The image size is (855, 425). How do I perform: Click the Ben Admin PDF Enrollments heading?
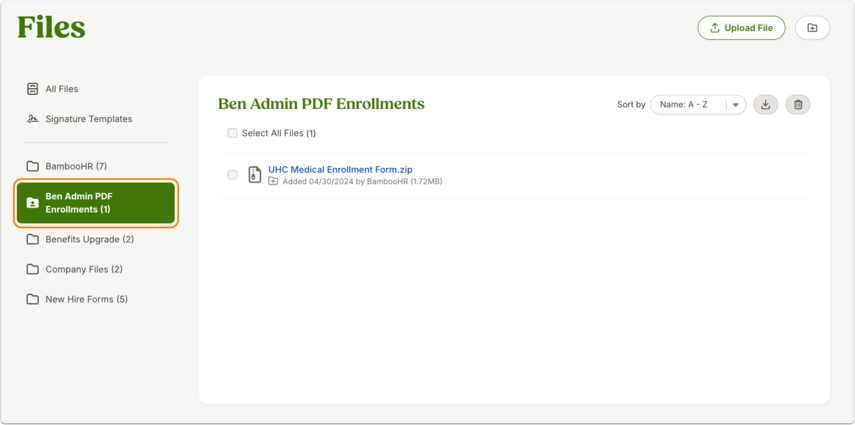(321, 104)
